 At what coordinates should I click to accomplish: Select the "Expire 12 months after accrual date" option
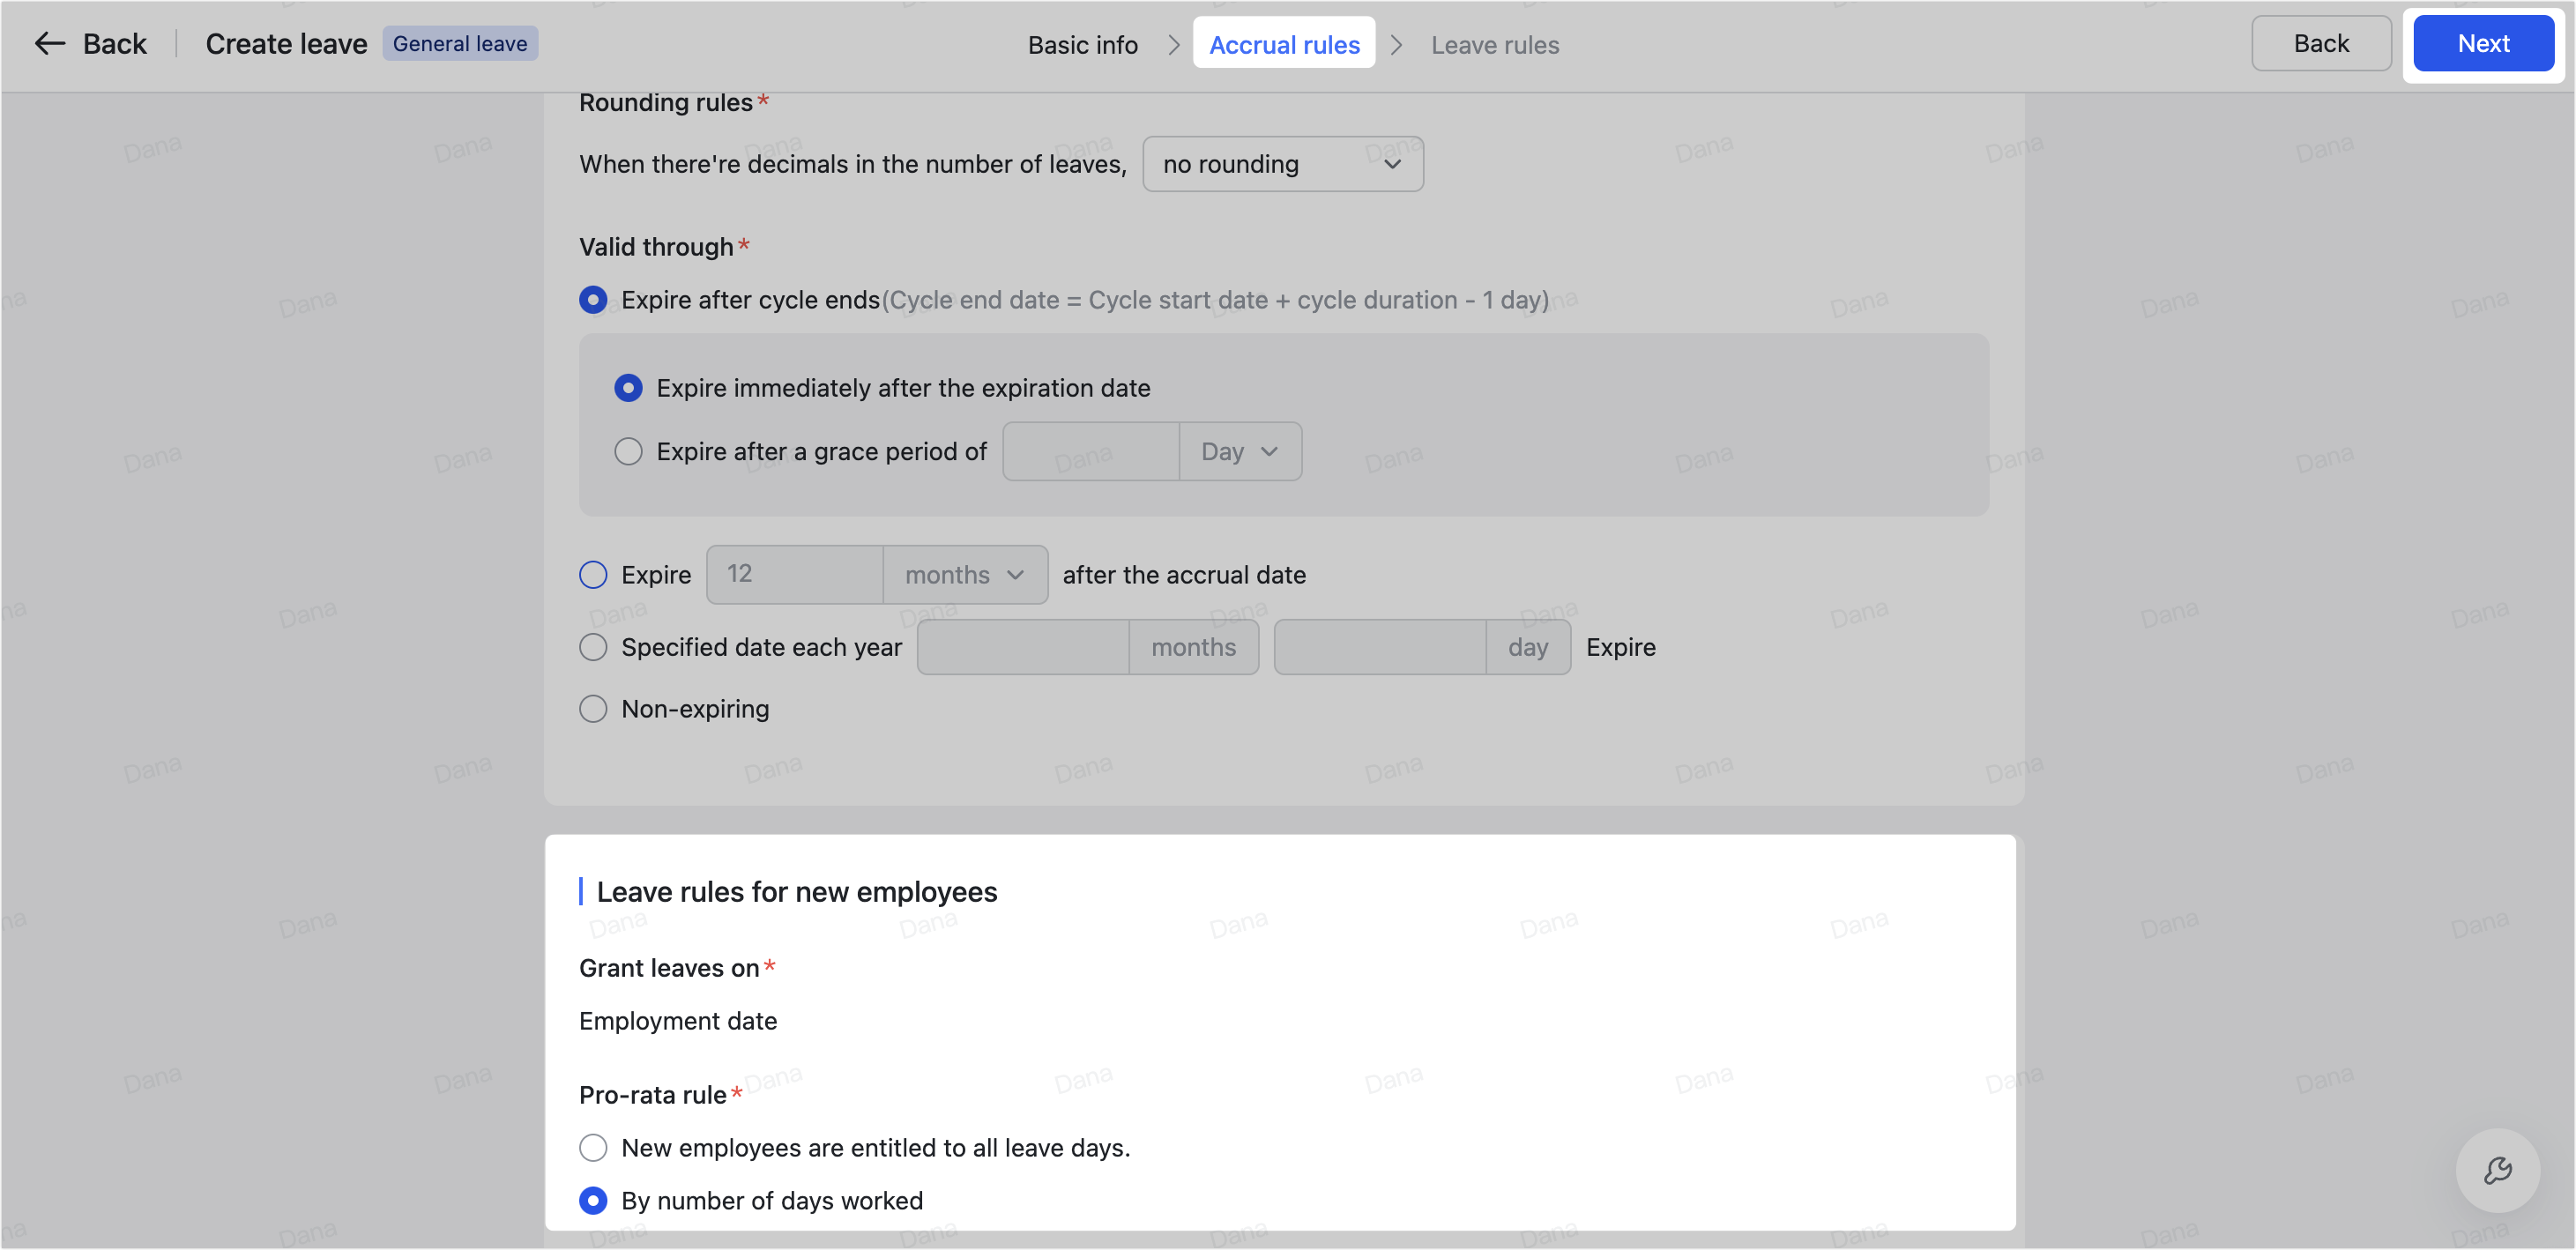[x=593, y=574]
